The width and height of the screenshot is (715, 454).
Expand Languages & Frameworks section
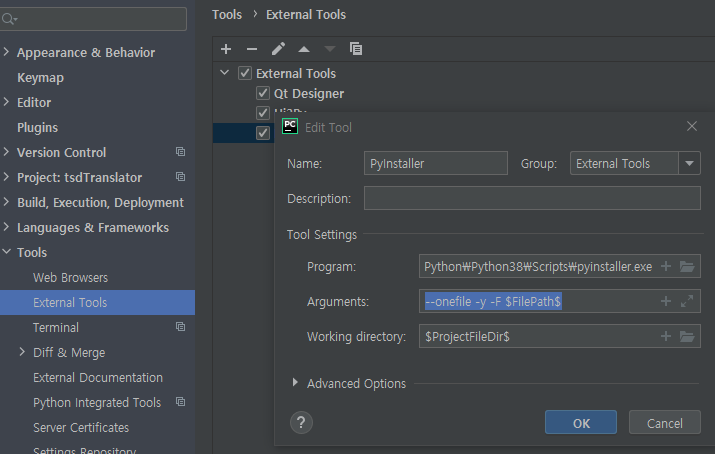tap(6, 227)
